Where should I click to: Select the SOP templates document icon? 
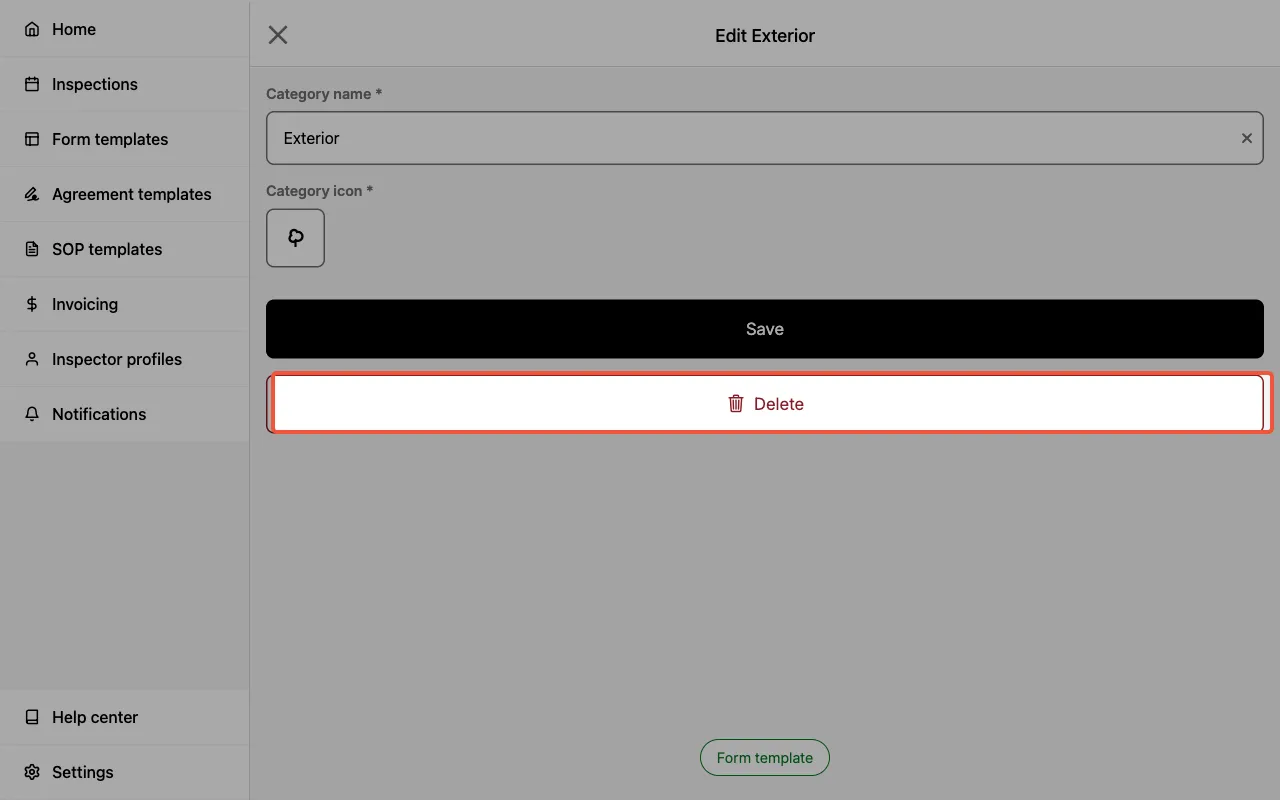click(30, 249)
